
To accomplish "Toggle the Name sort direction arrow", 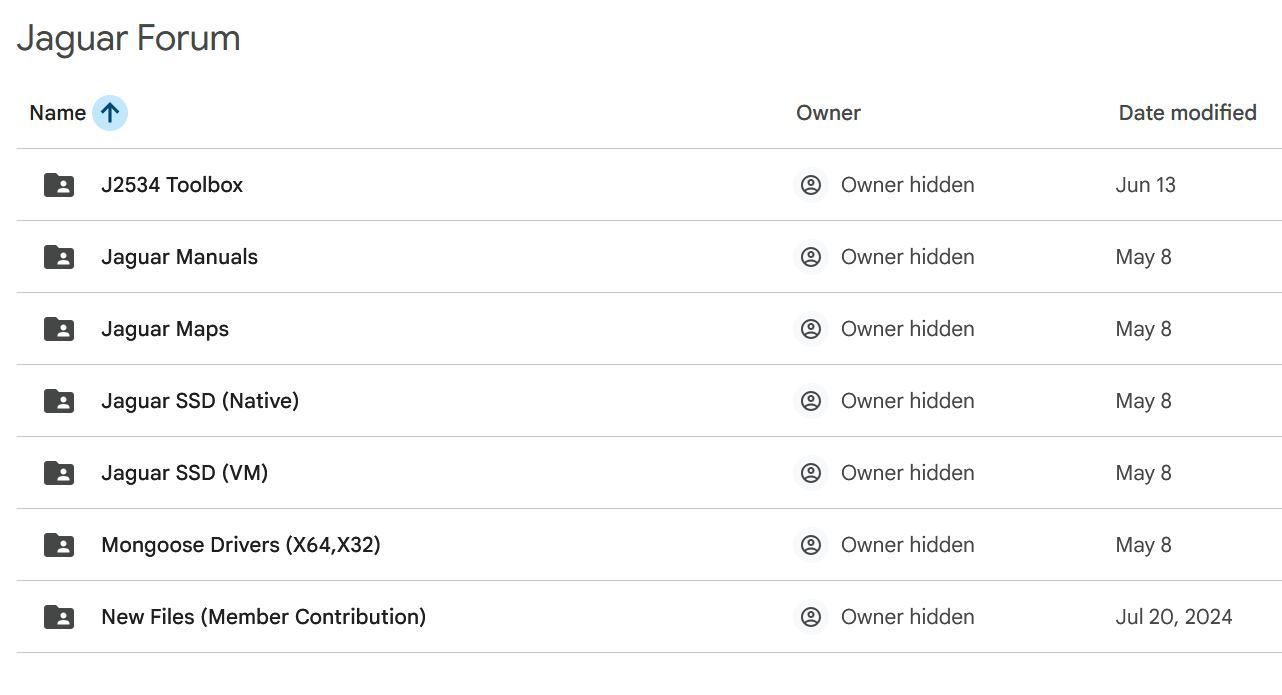I will pos(110,113).
